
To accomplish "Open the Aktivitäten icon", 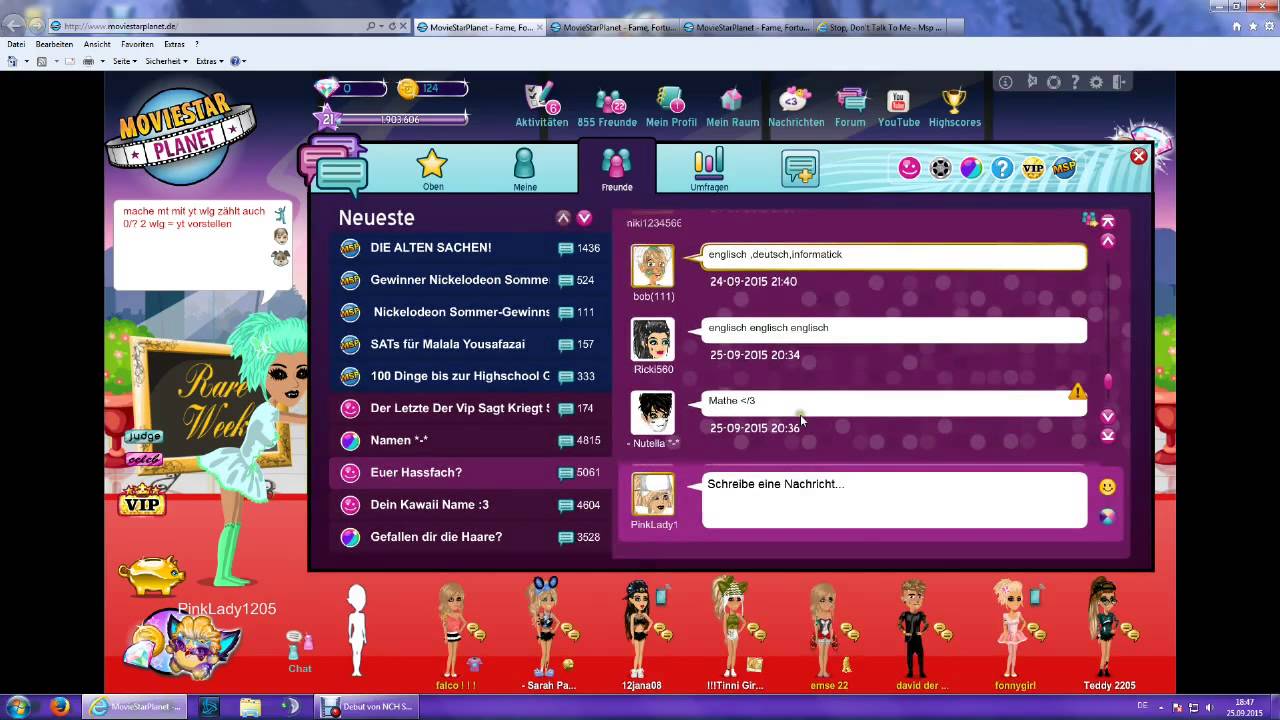I will pyautogui.click(x=541, y=107).
